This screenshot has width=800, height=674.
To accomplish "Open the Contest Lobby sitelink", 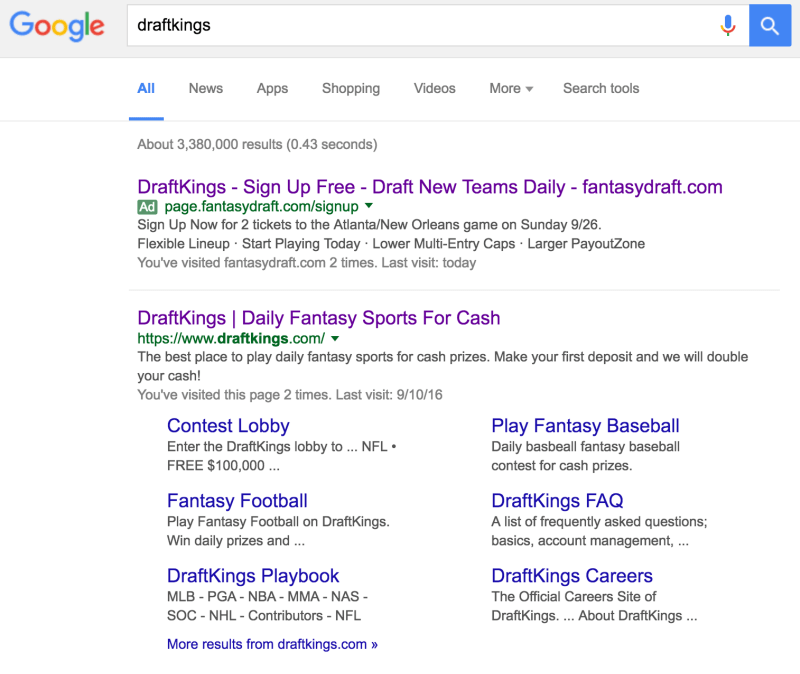I will [x=228, y=426].
